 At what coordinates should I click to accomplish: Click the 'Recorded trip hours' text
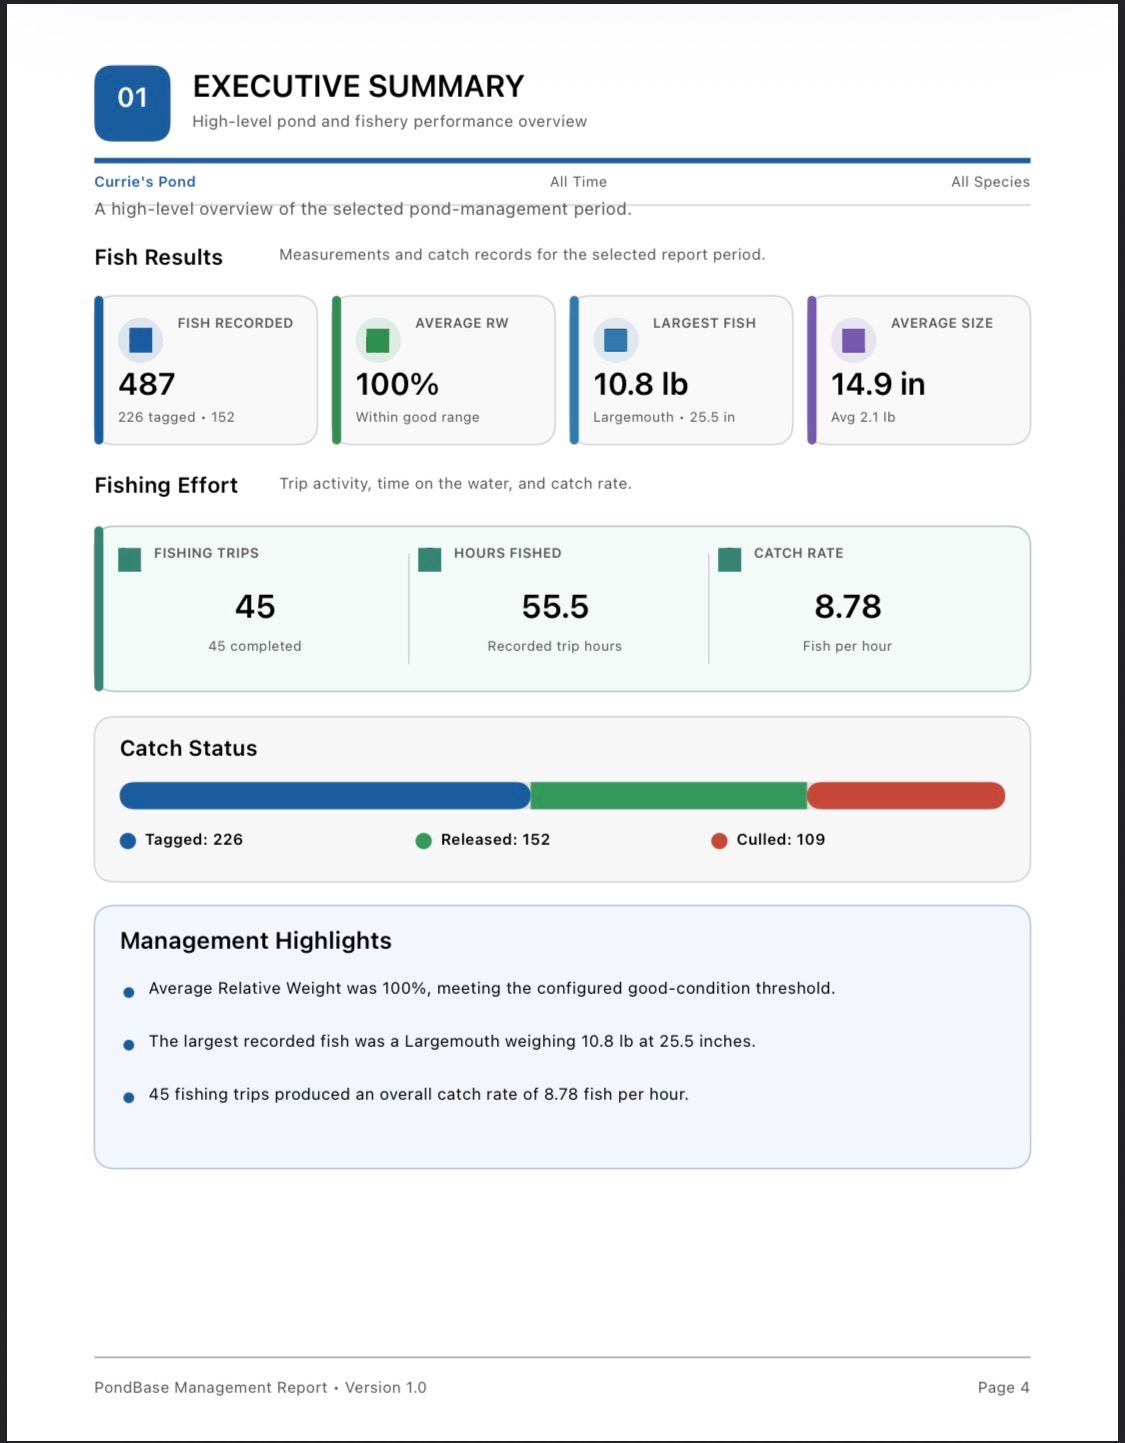pyautogui.click(x=555, y=647)
